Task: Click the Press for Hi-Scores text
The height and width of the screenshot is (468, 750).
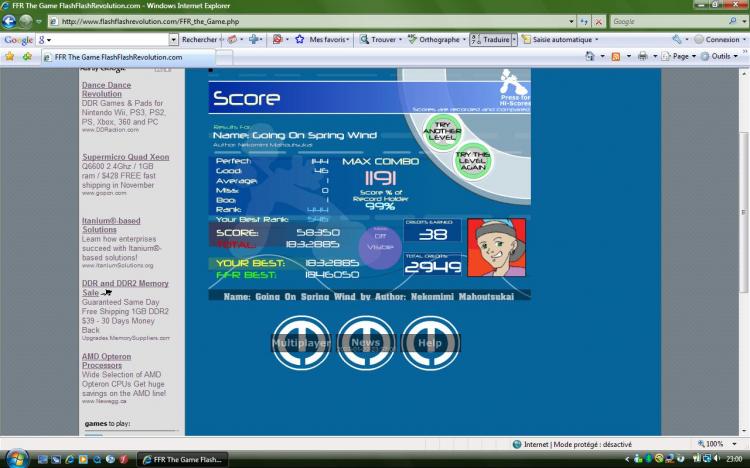Action: (515, 100)
